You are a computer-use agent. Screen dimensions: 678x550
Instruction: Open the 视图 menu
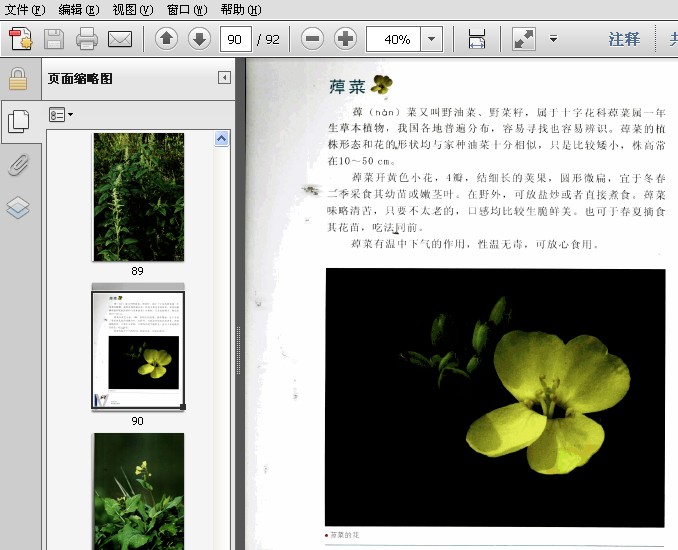[133, 9]
